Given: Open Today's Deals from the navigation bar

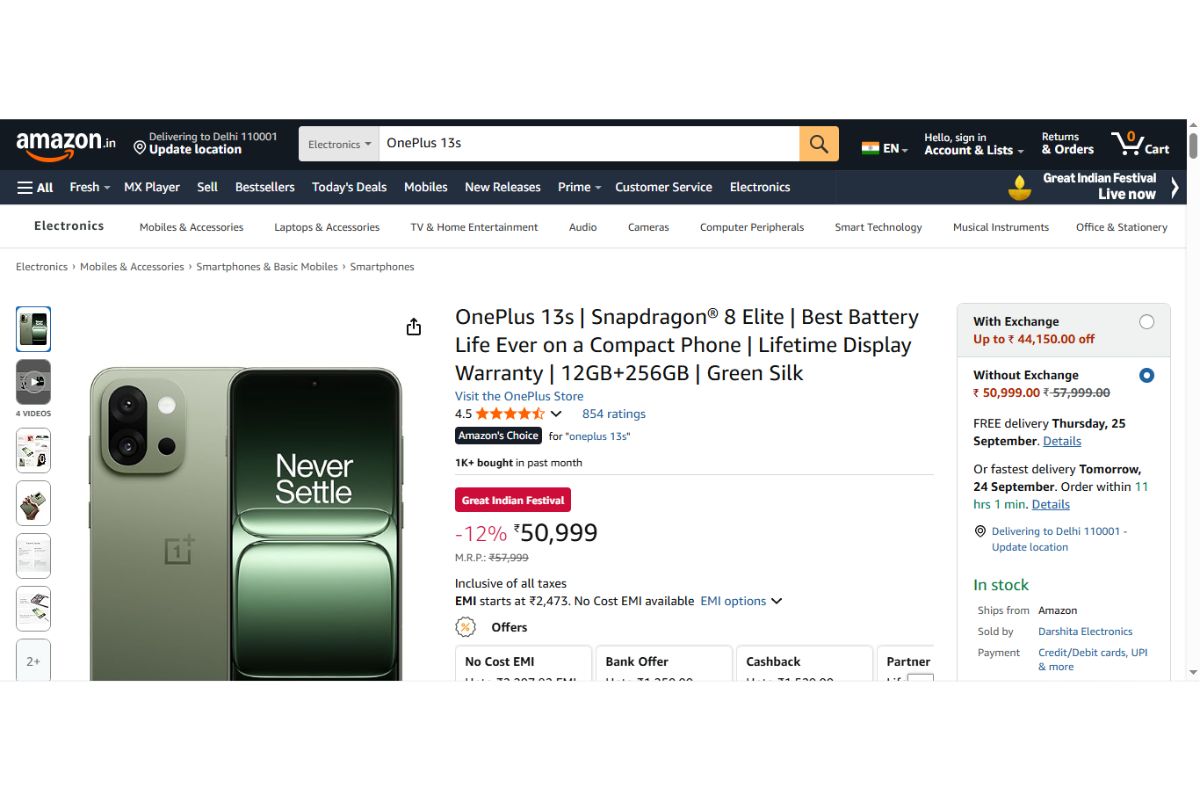Looking at the screenshot, I should (x=349, y=187).
